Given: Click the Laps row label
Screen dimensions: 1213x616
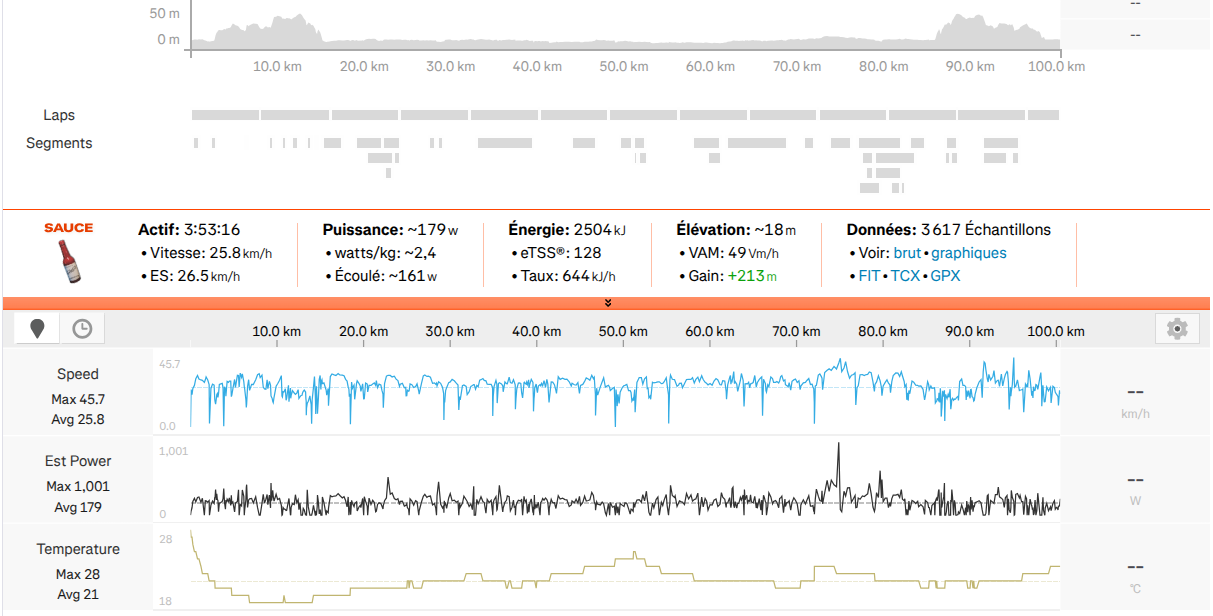Looking at the screenshot, I should 59,115.
